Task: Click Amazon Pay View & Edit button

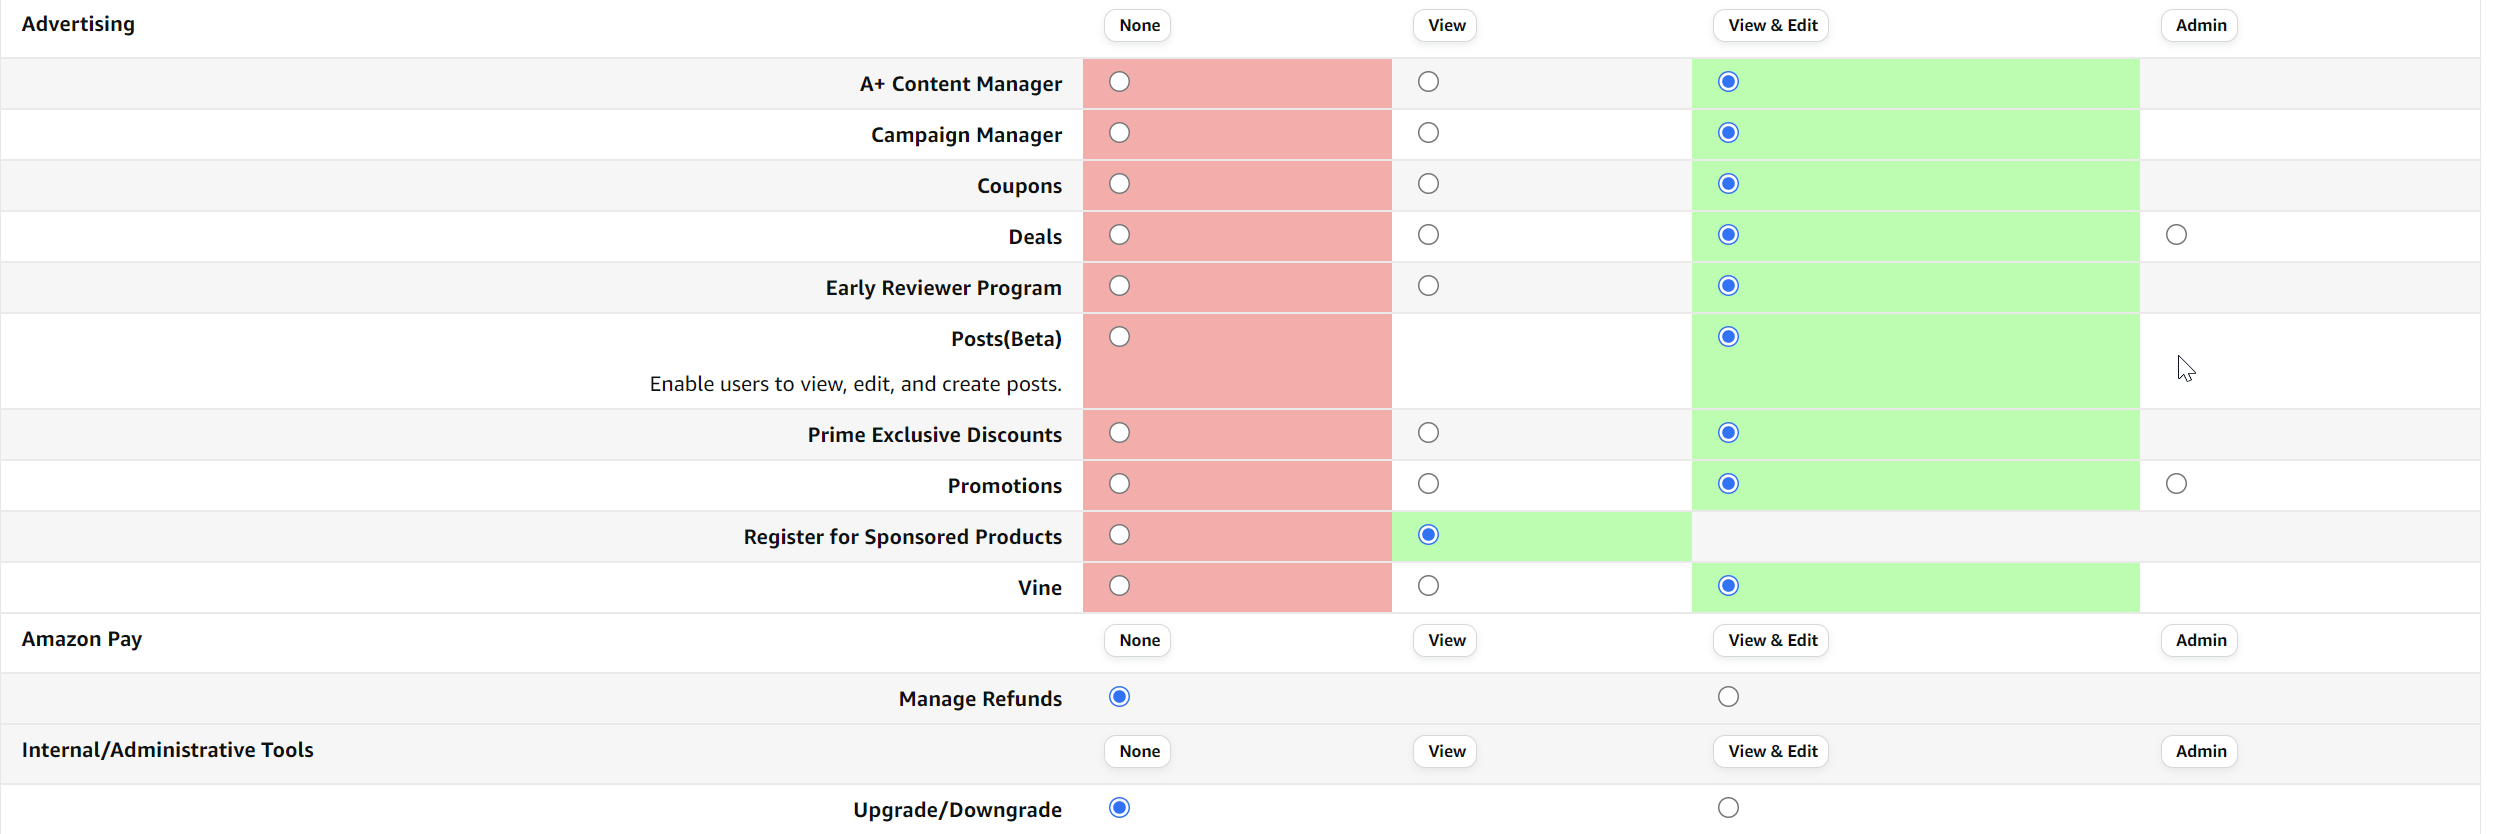Action: pyautogui.click(x=1771, y=641)
